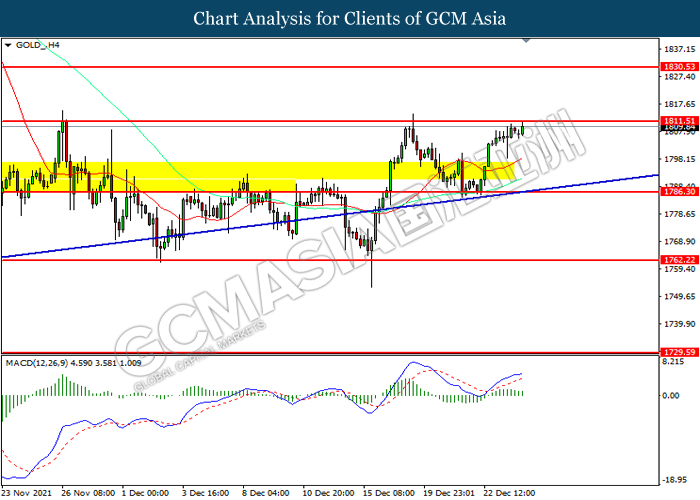Select the 1729.59 red price label
The height and width of the screenshot is (500, 700).
679,352
